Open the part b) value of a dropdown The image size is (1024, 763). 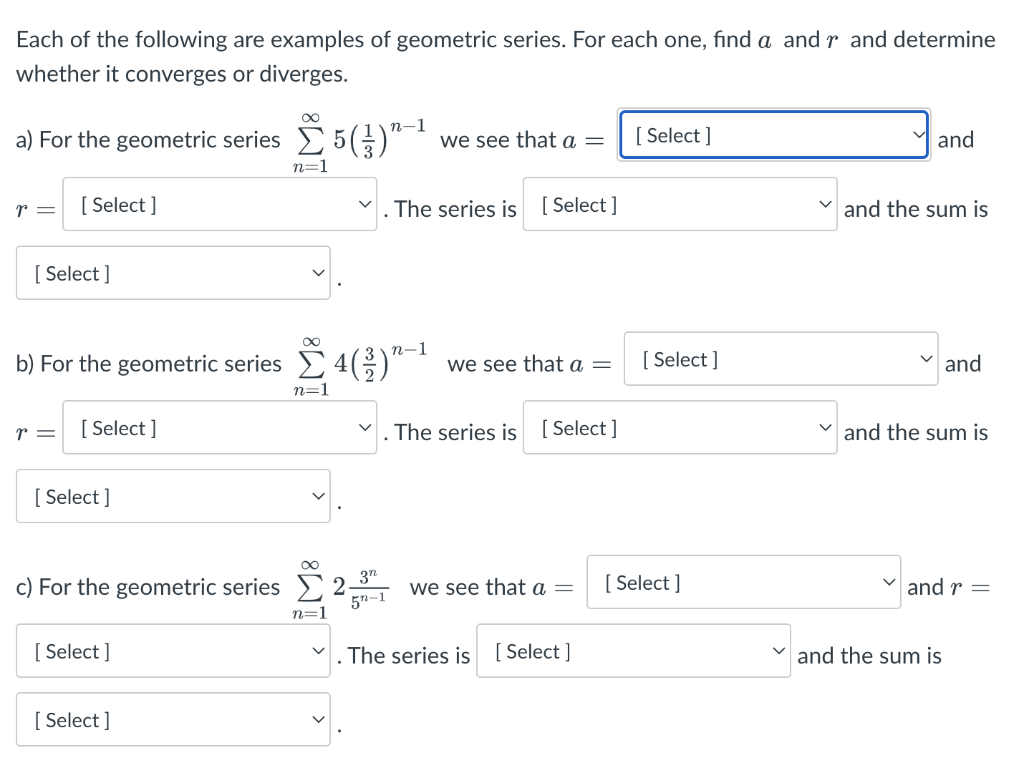(x=781, y=359)
